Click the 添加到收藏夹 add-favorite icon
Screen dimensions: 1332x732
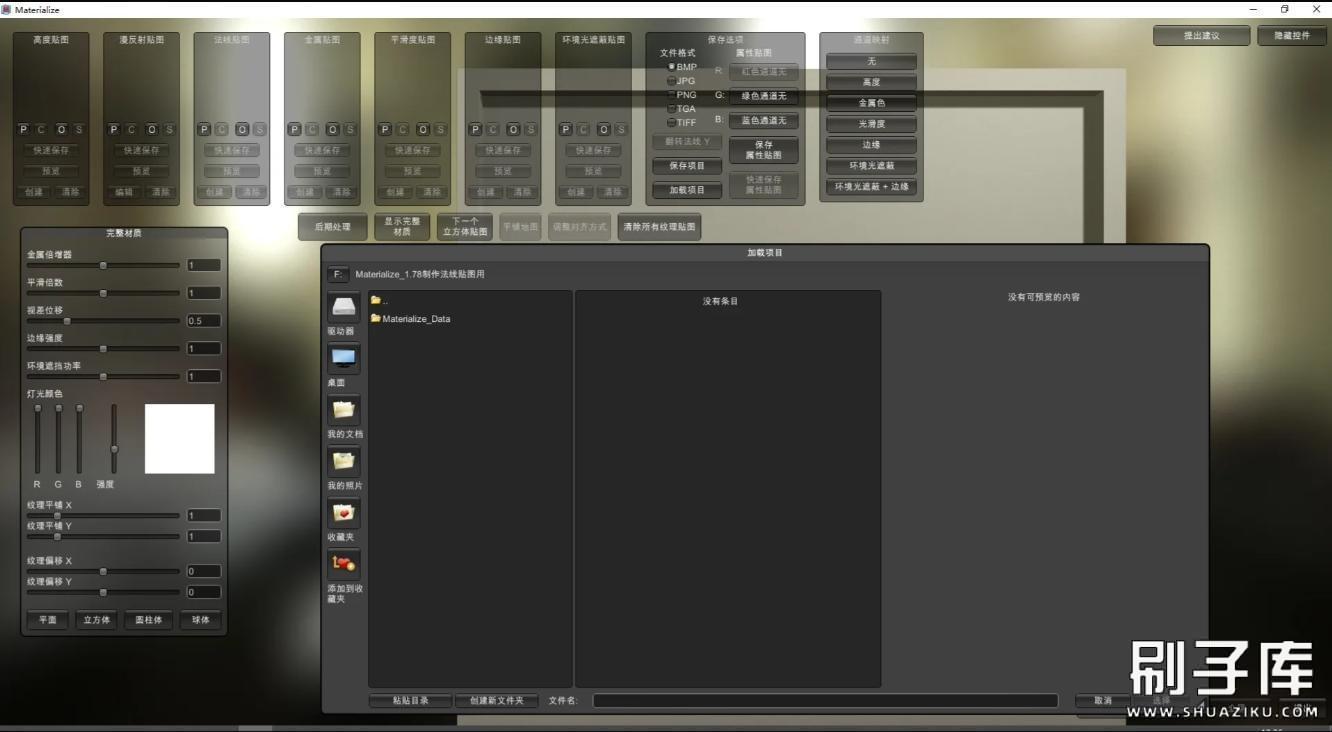[343, 565]
